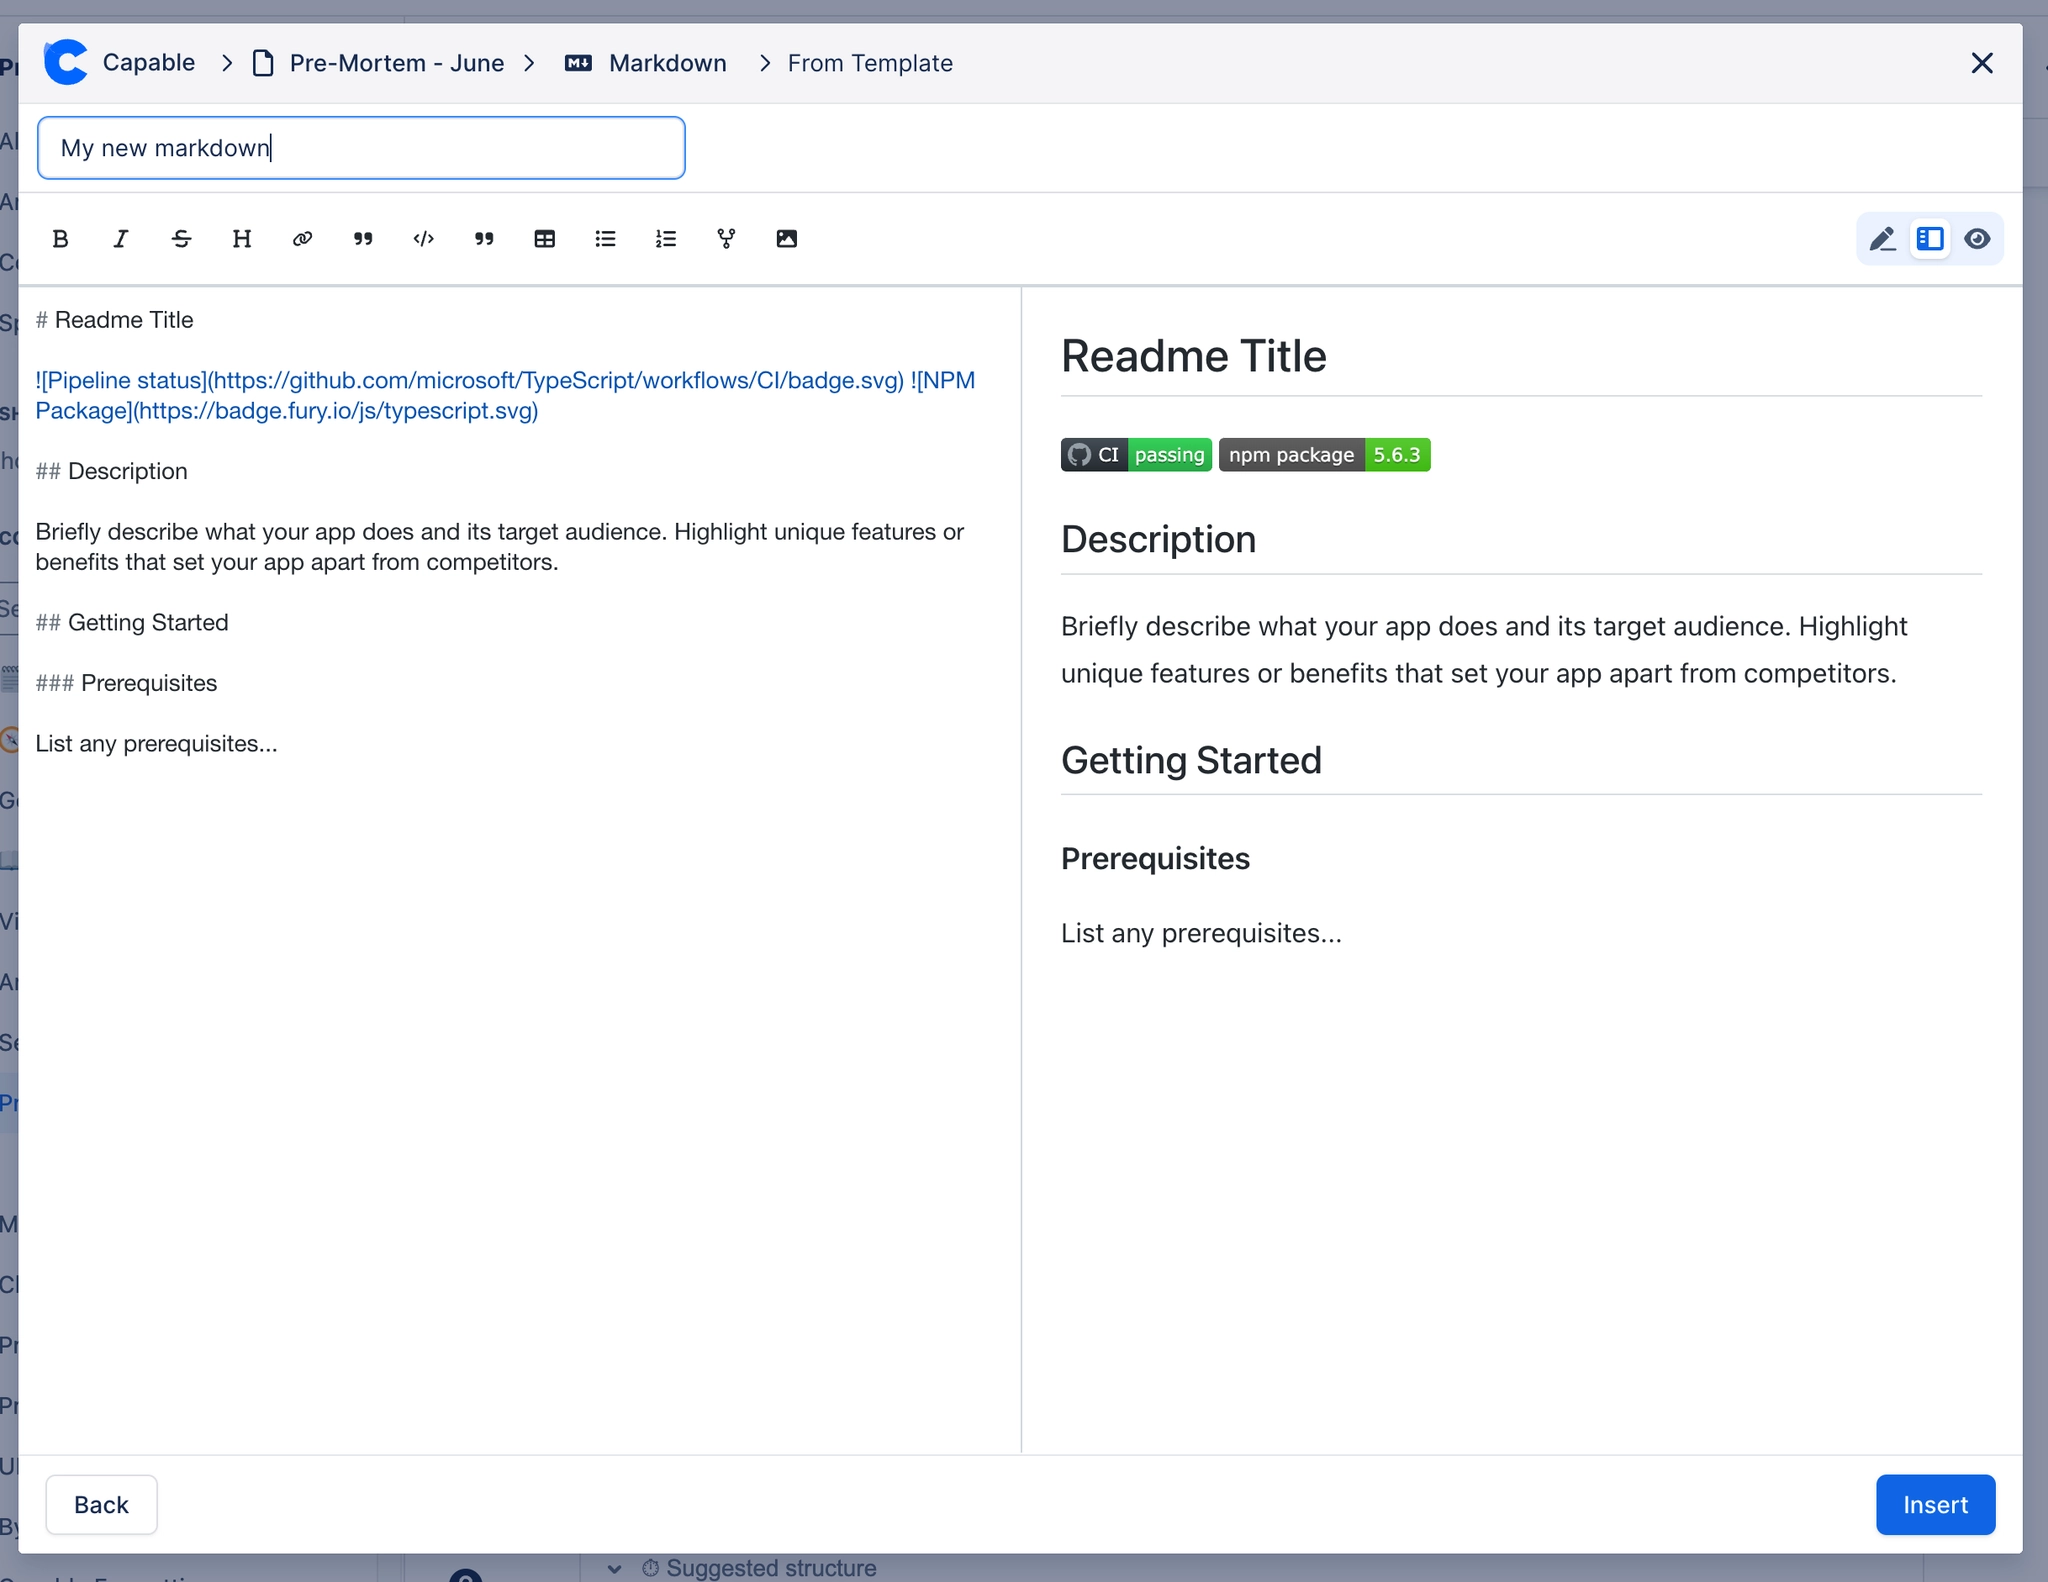Insert a hyperlink
Screen dimensions: 2048x1582
pos(302,238)
